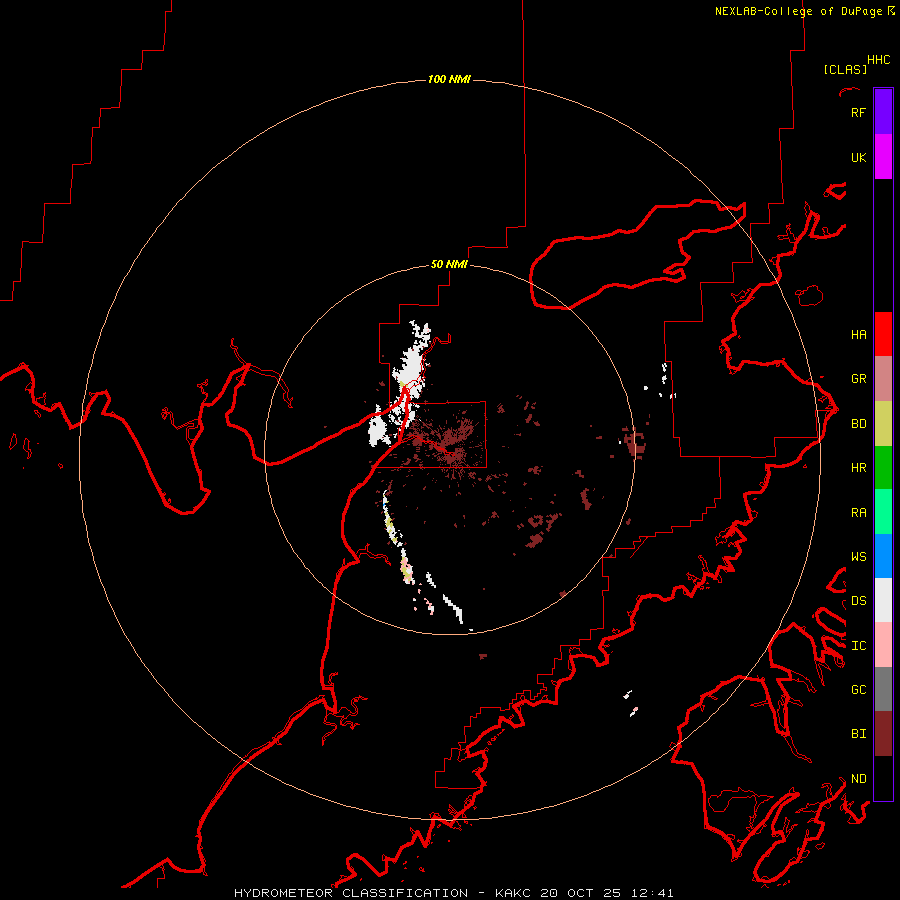
Task: Click the WS legend label
Action: pos(858,556)
